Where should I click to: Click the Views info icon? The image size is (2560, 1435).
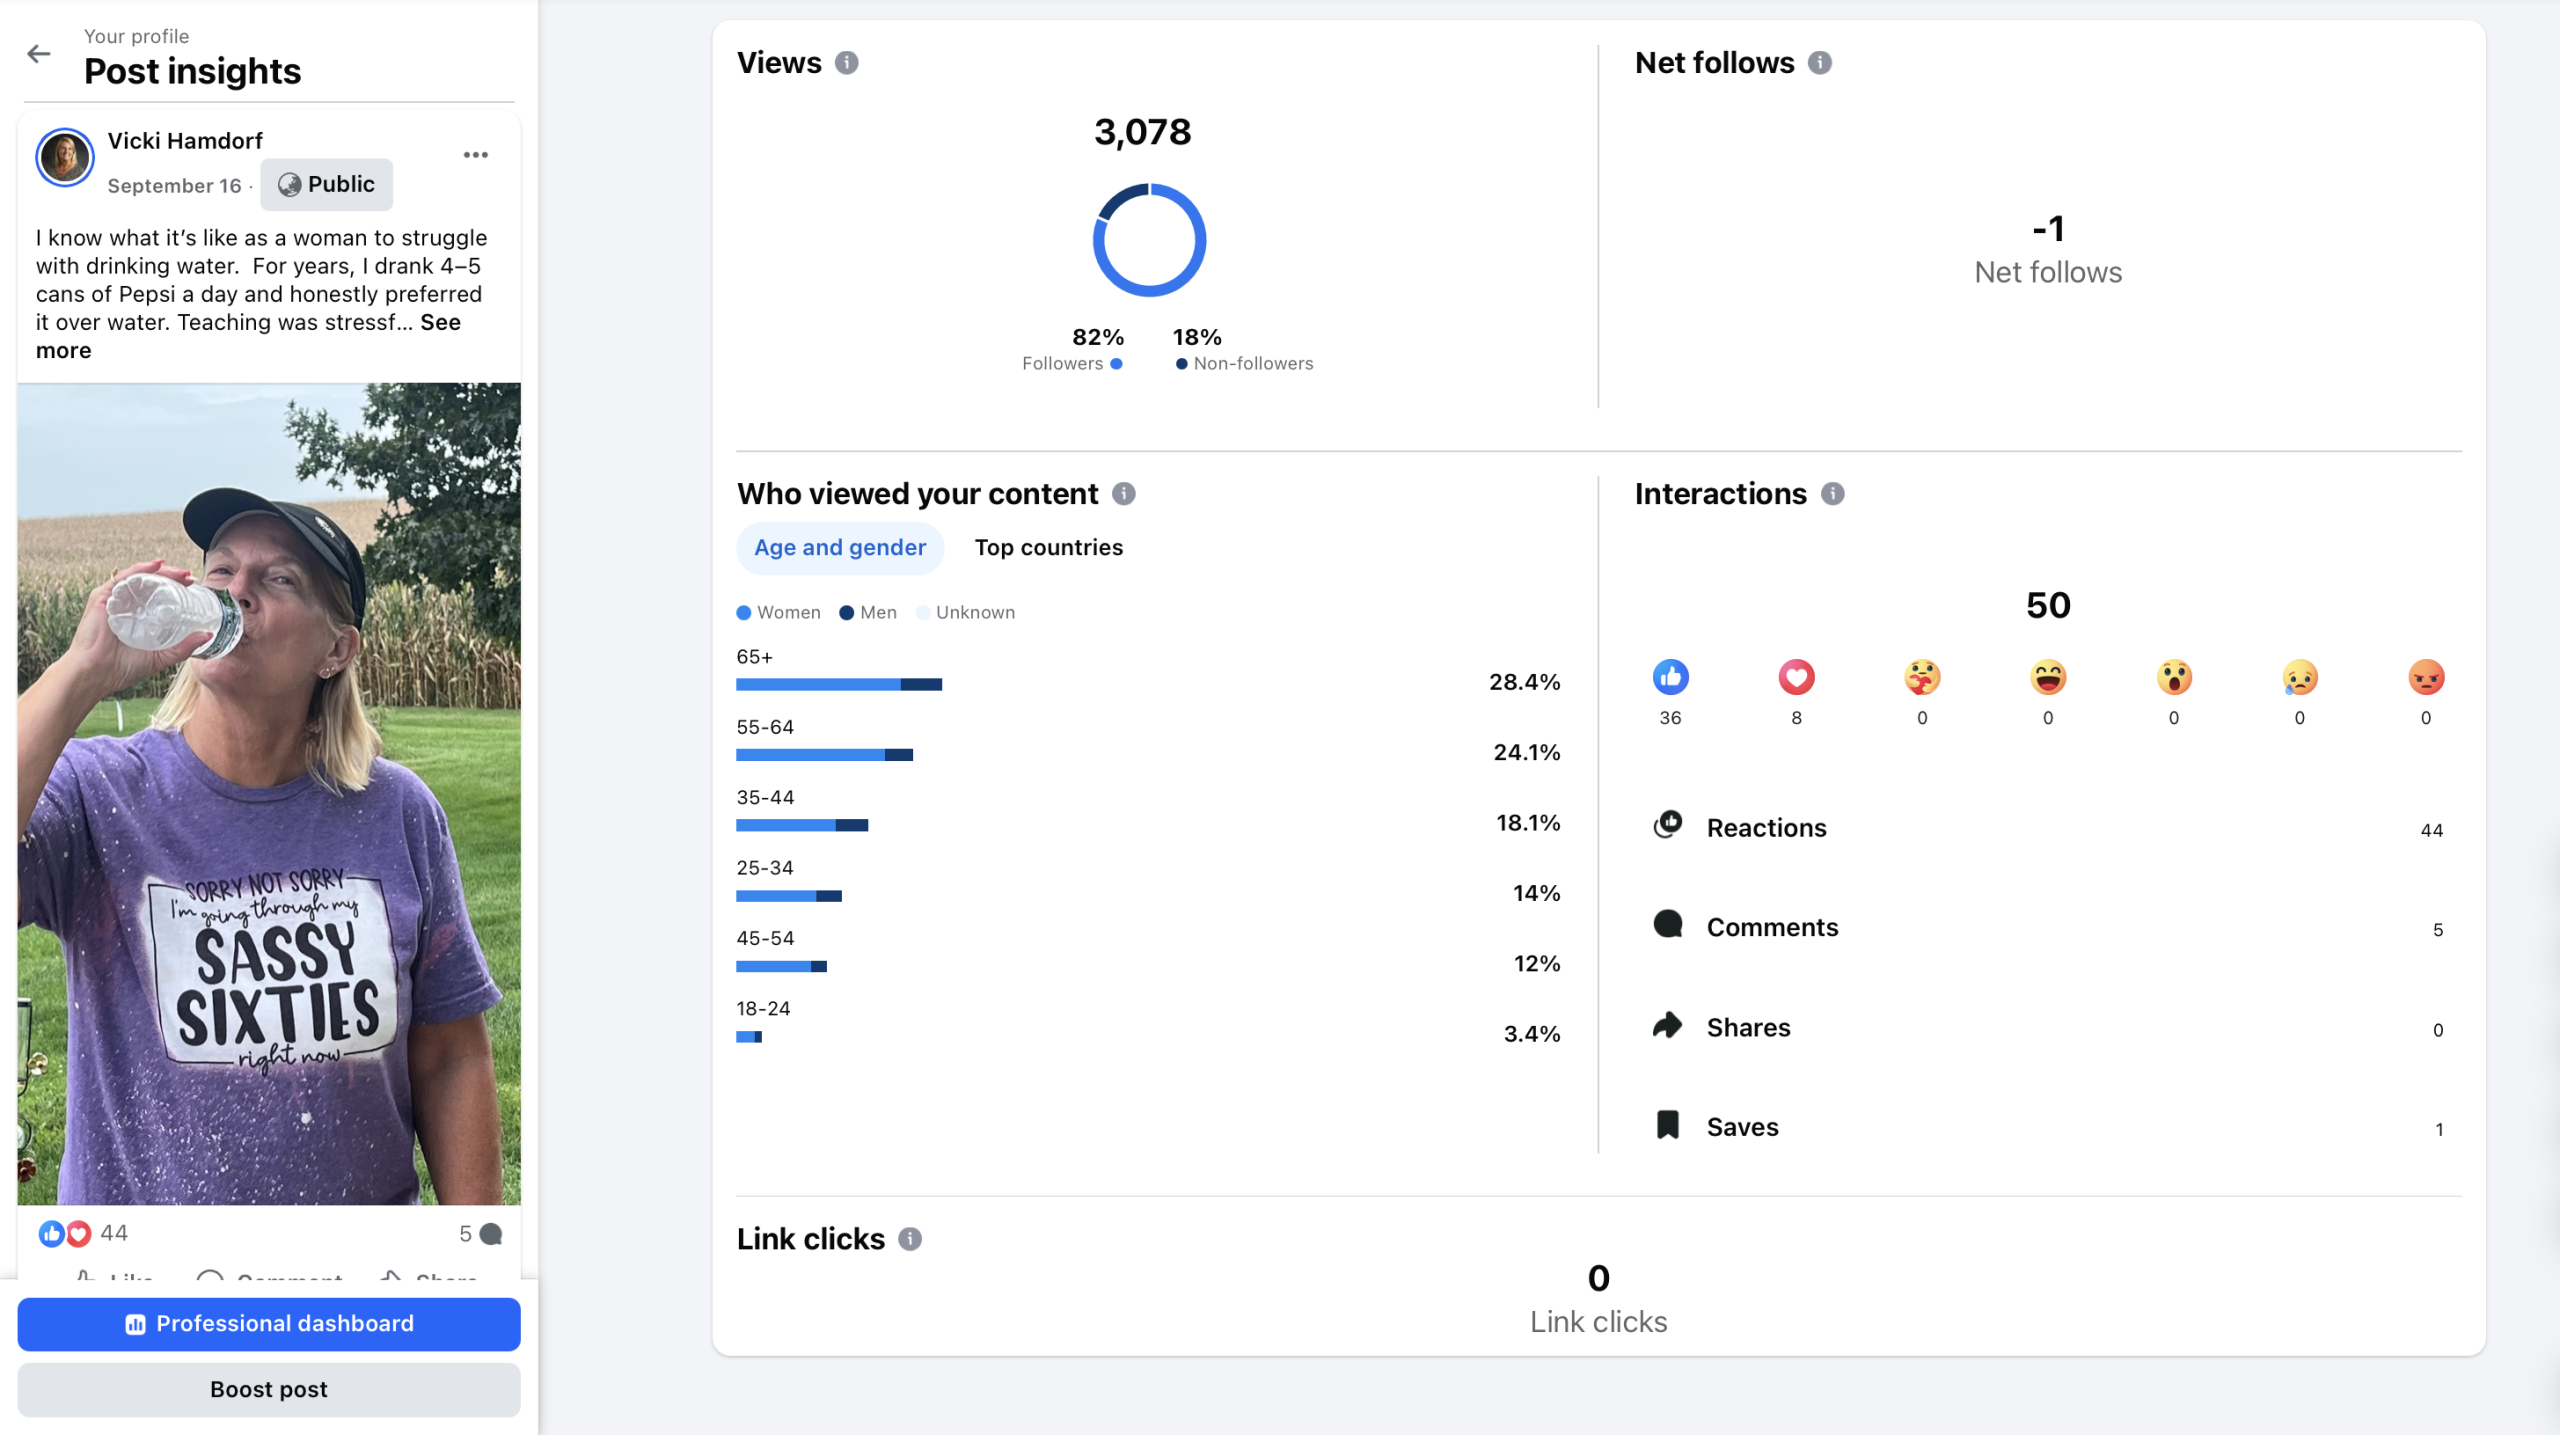coord(846,63)
